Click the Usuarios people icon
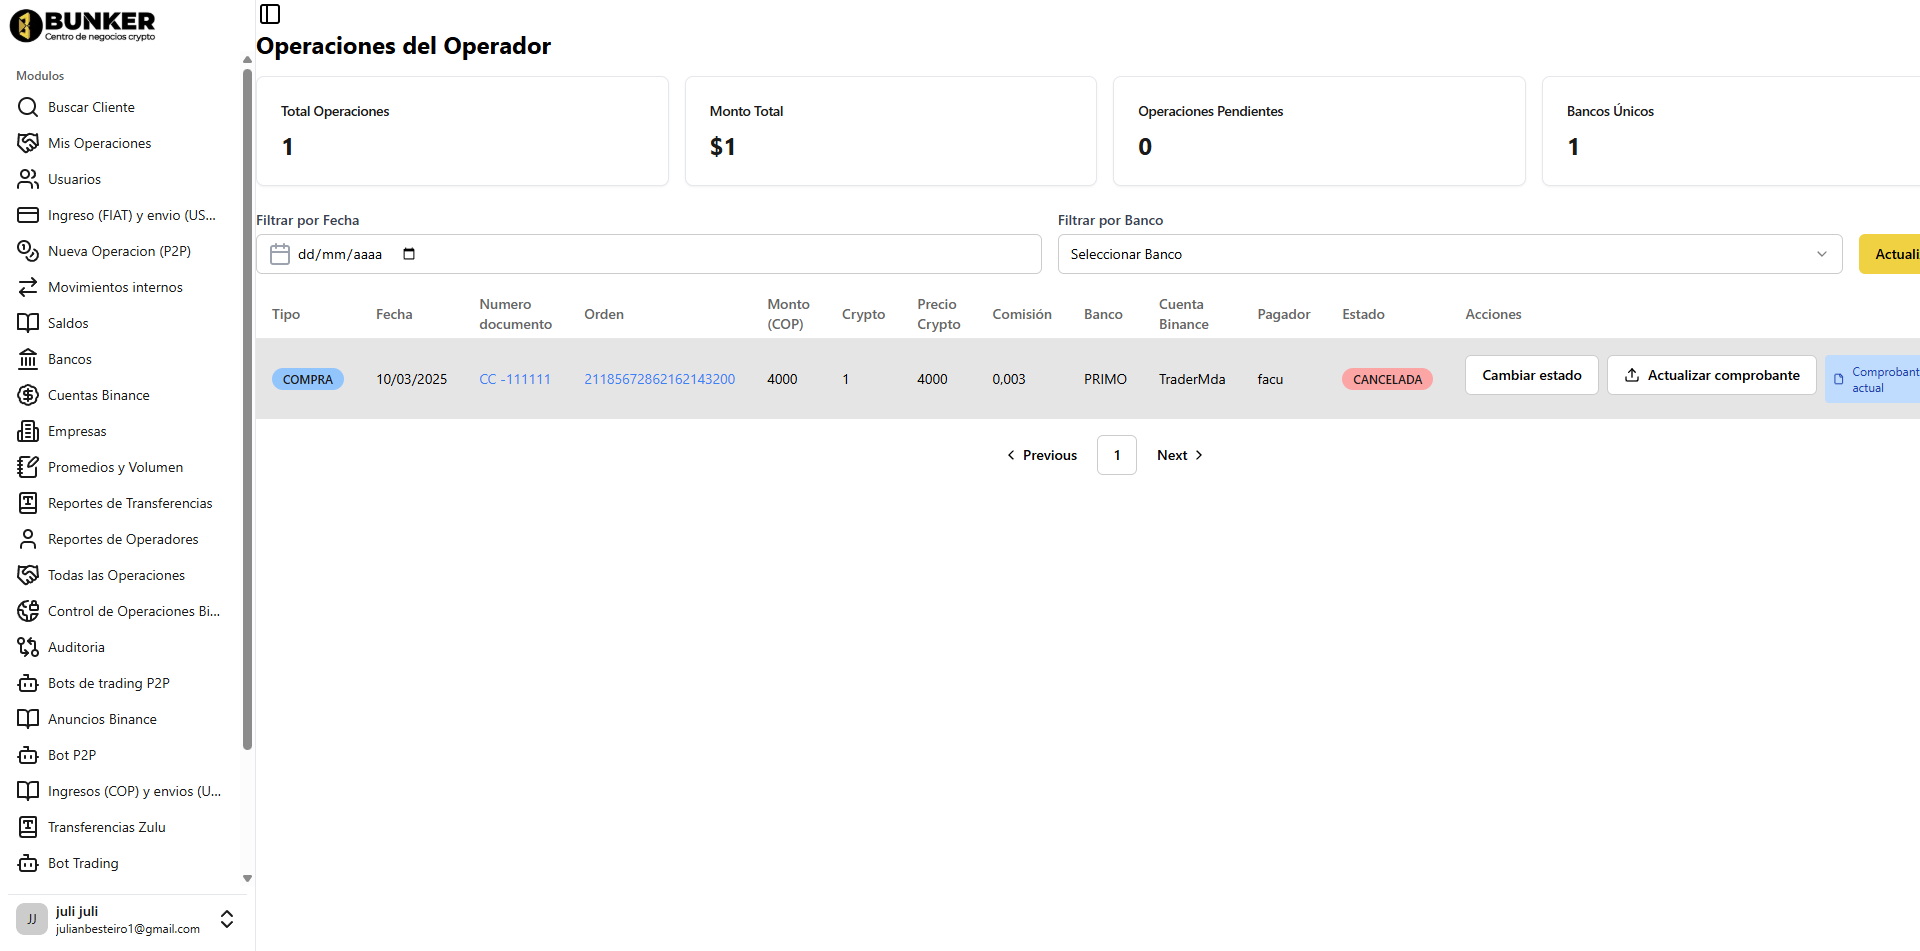Viewport: 1920px width, 951px height. pyautogui.click(x=28, y=179)
